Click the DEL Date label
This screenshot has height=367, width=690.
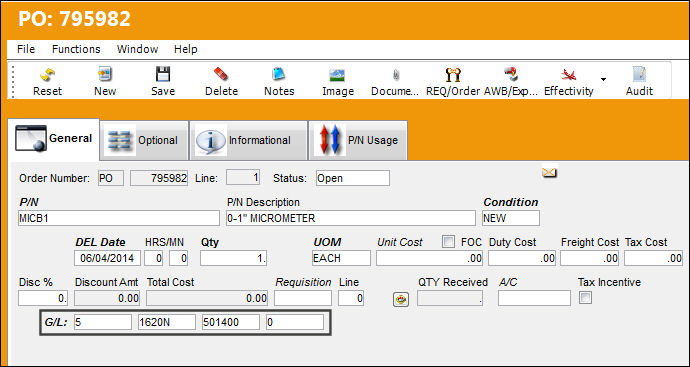[x=100, y=242]
